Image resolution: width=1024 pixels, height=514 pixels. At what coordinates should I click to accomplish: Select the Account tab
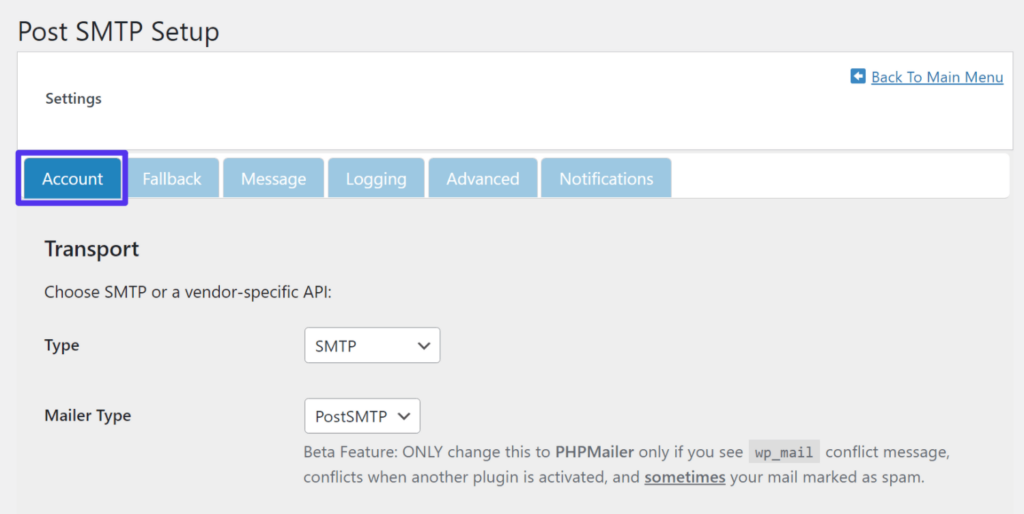tap(72, 179)
